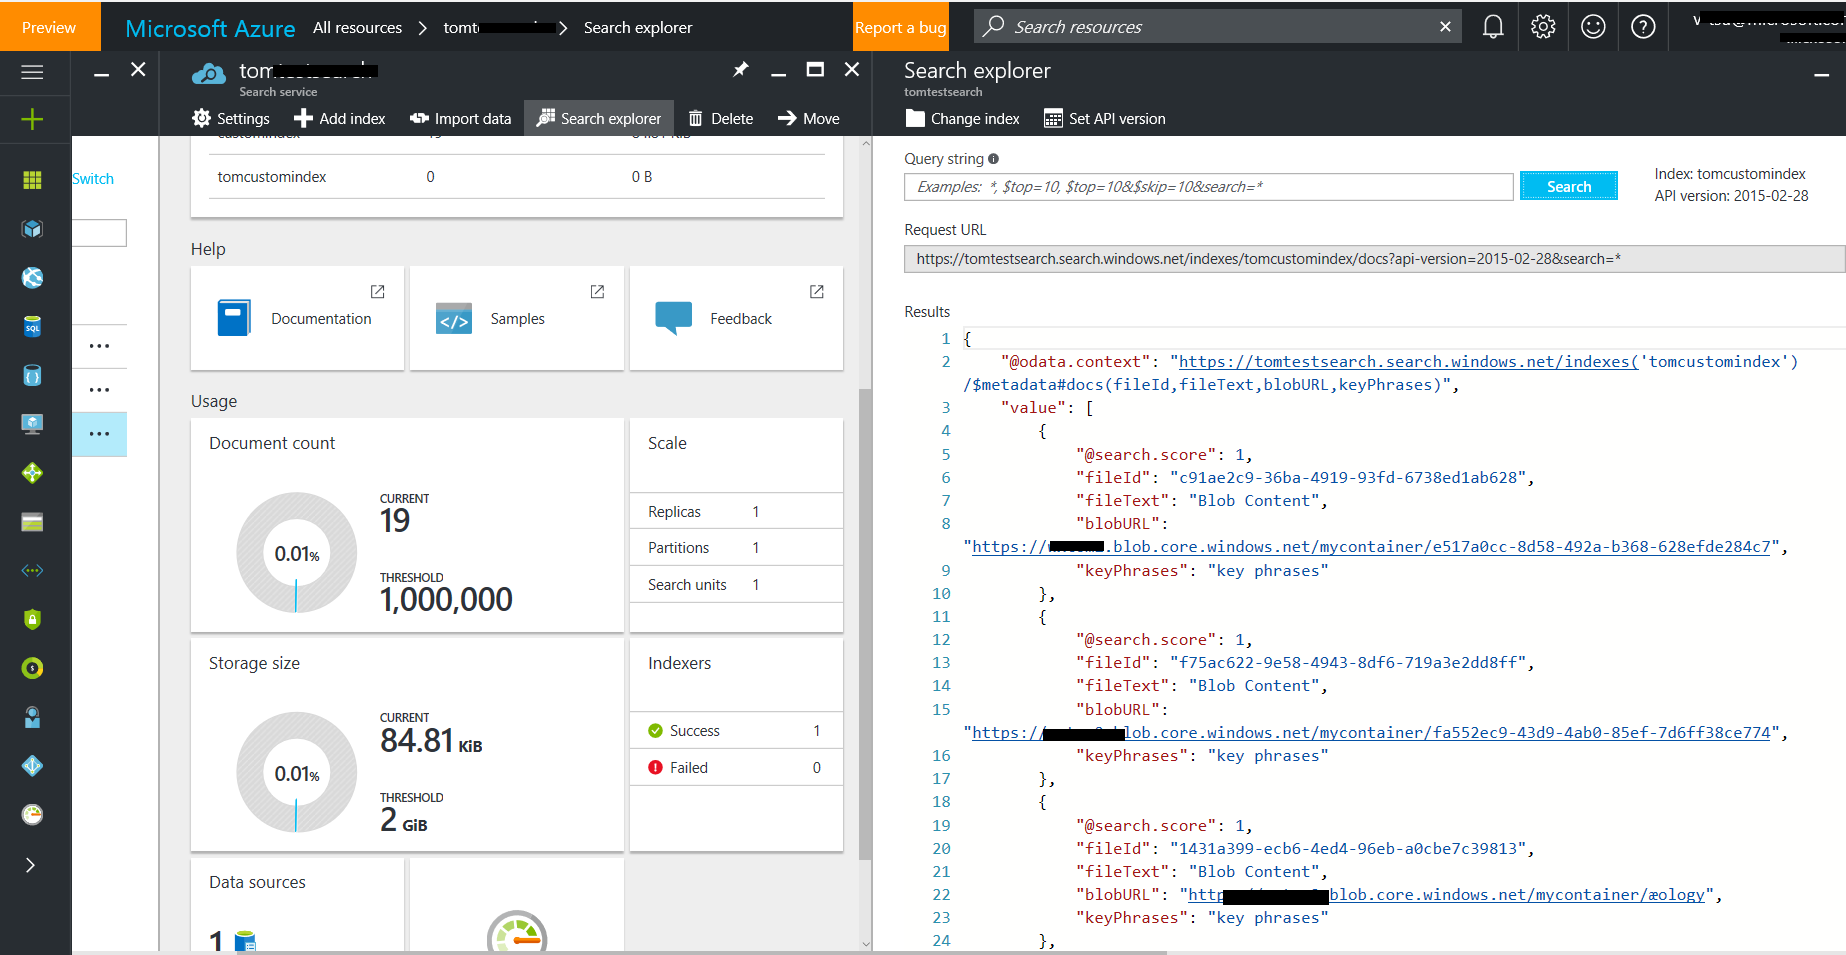Open Resource groups cube icon in sidebar

pyautogui.click(x=32, y=228)
